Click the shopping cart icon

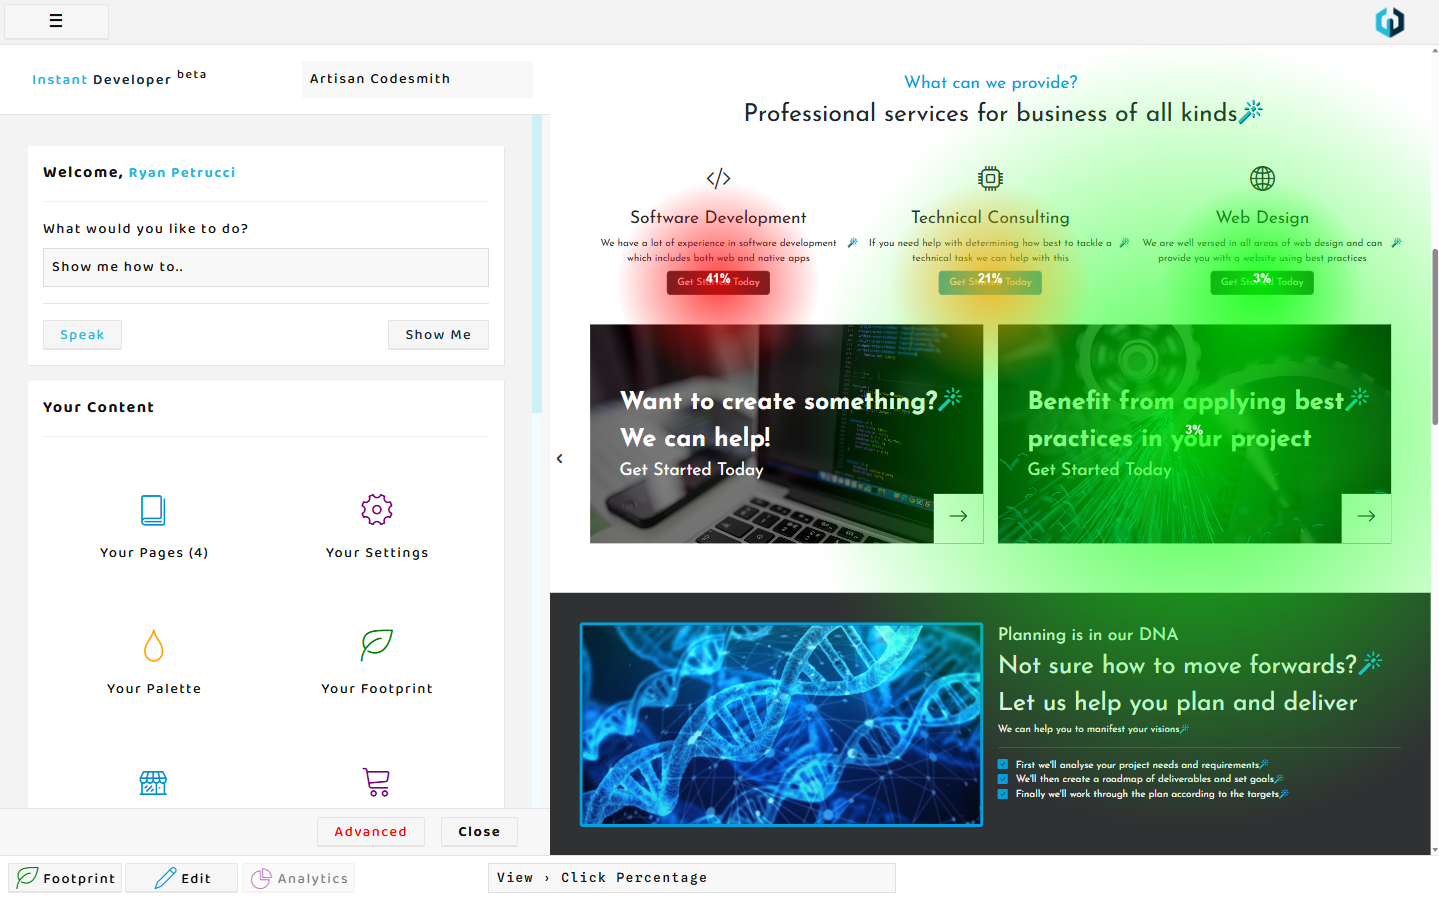pyautogui.click(x=377, y=782)
